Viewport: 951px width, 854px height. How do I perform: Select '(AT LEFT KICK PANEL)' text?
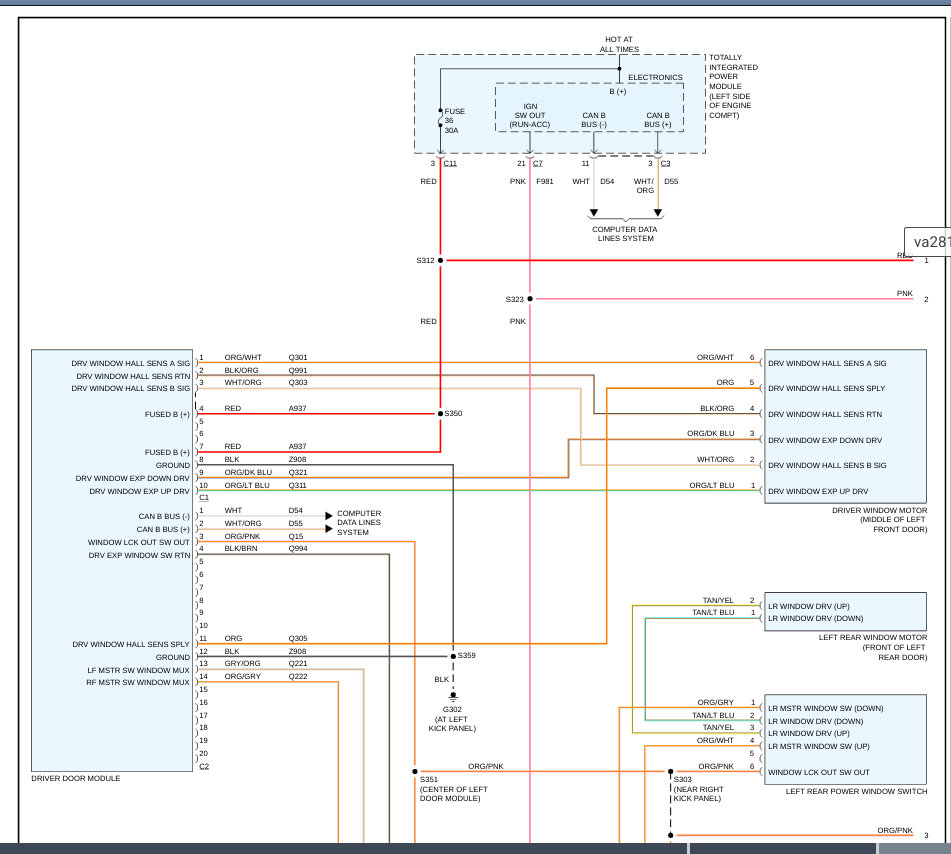click(x=452, y=724)
